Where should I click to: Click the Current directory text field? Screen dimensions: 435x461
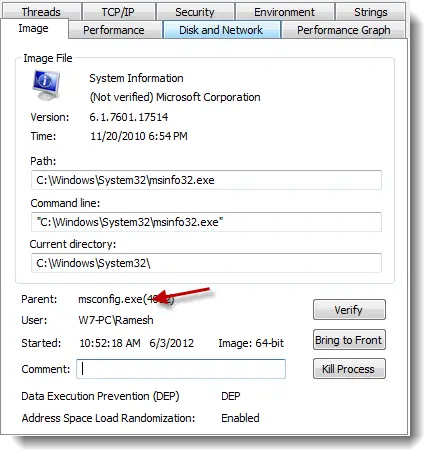206,263
